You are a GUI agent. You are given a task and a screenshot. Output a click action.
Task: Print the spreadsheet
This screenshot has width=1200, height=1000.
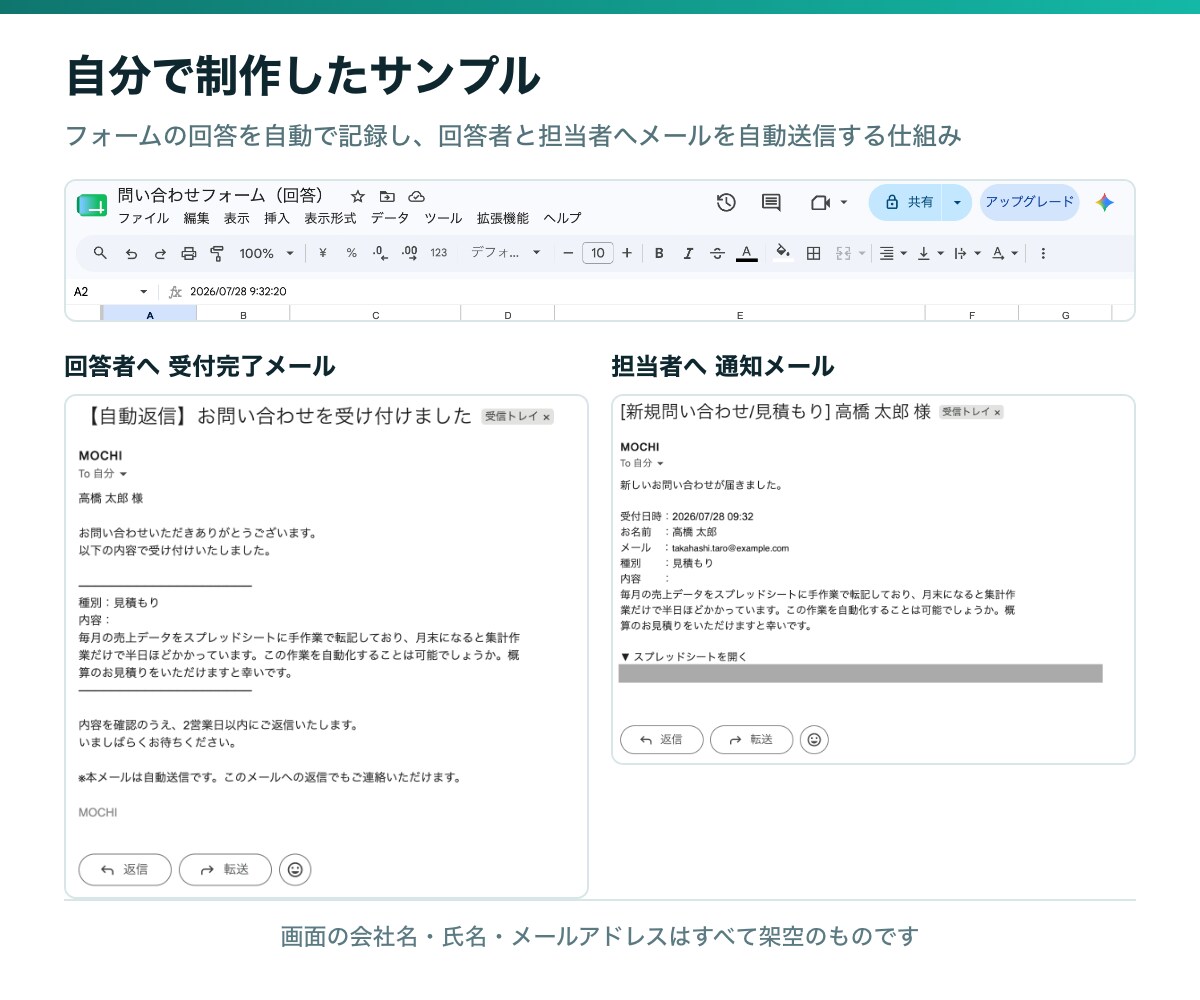coord(188,254)
